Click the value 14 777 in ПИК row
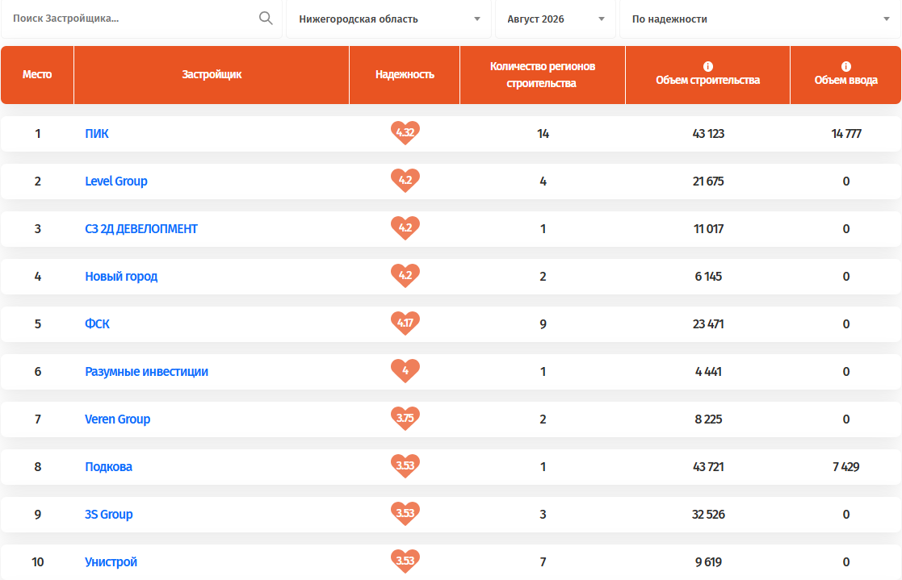 846,133
